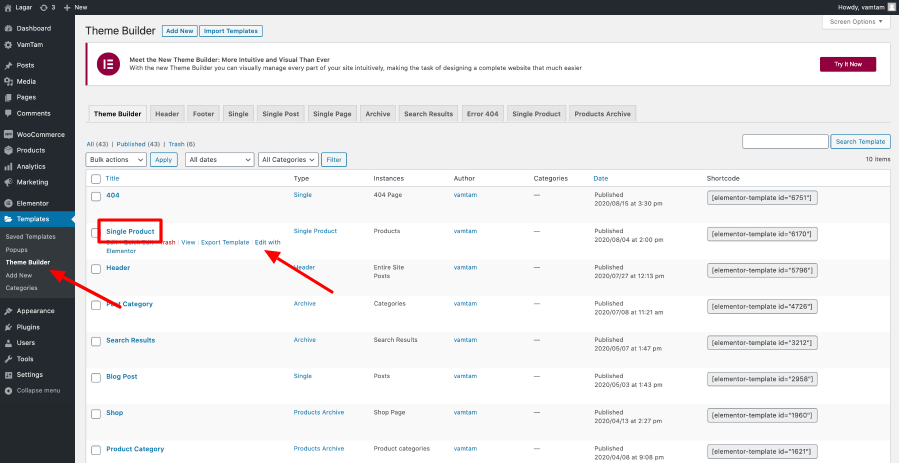Click the Plugins icon in sidebar
Screen dimensions: 899x463
tap(8, 327)
